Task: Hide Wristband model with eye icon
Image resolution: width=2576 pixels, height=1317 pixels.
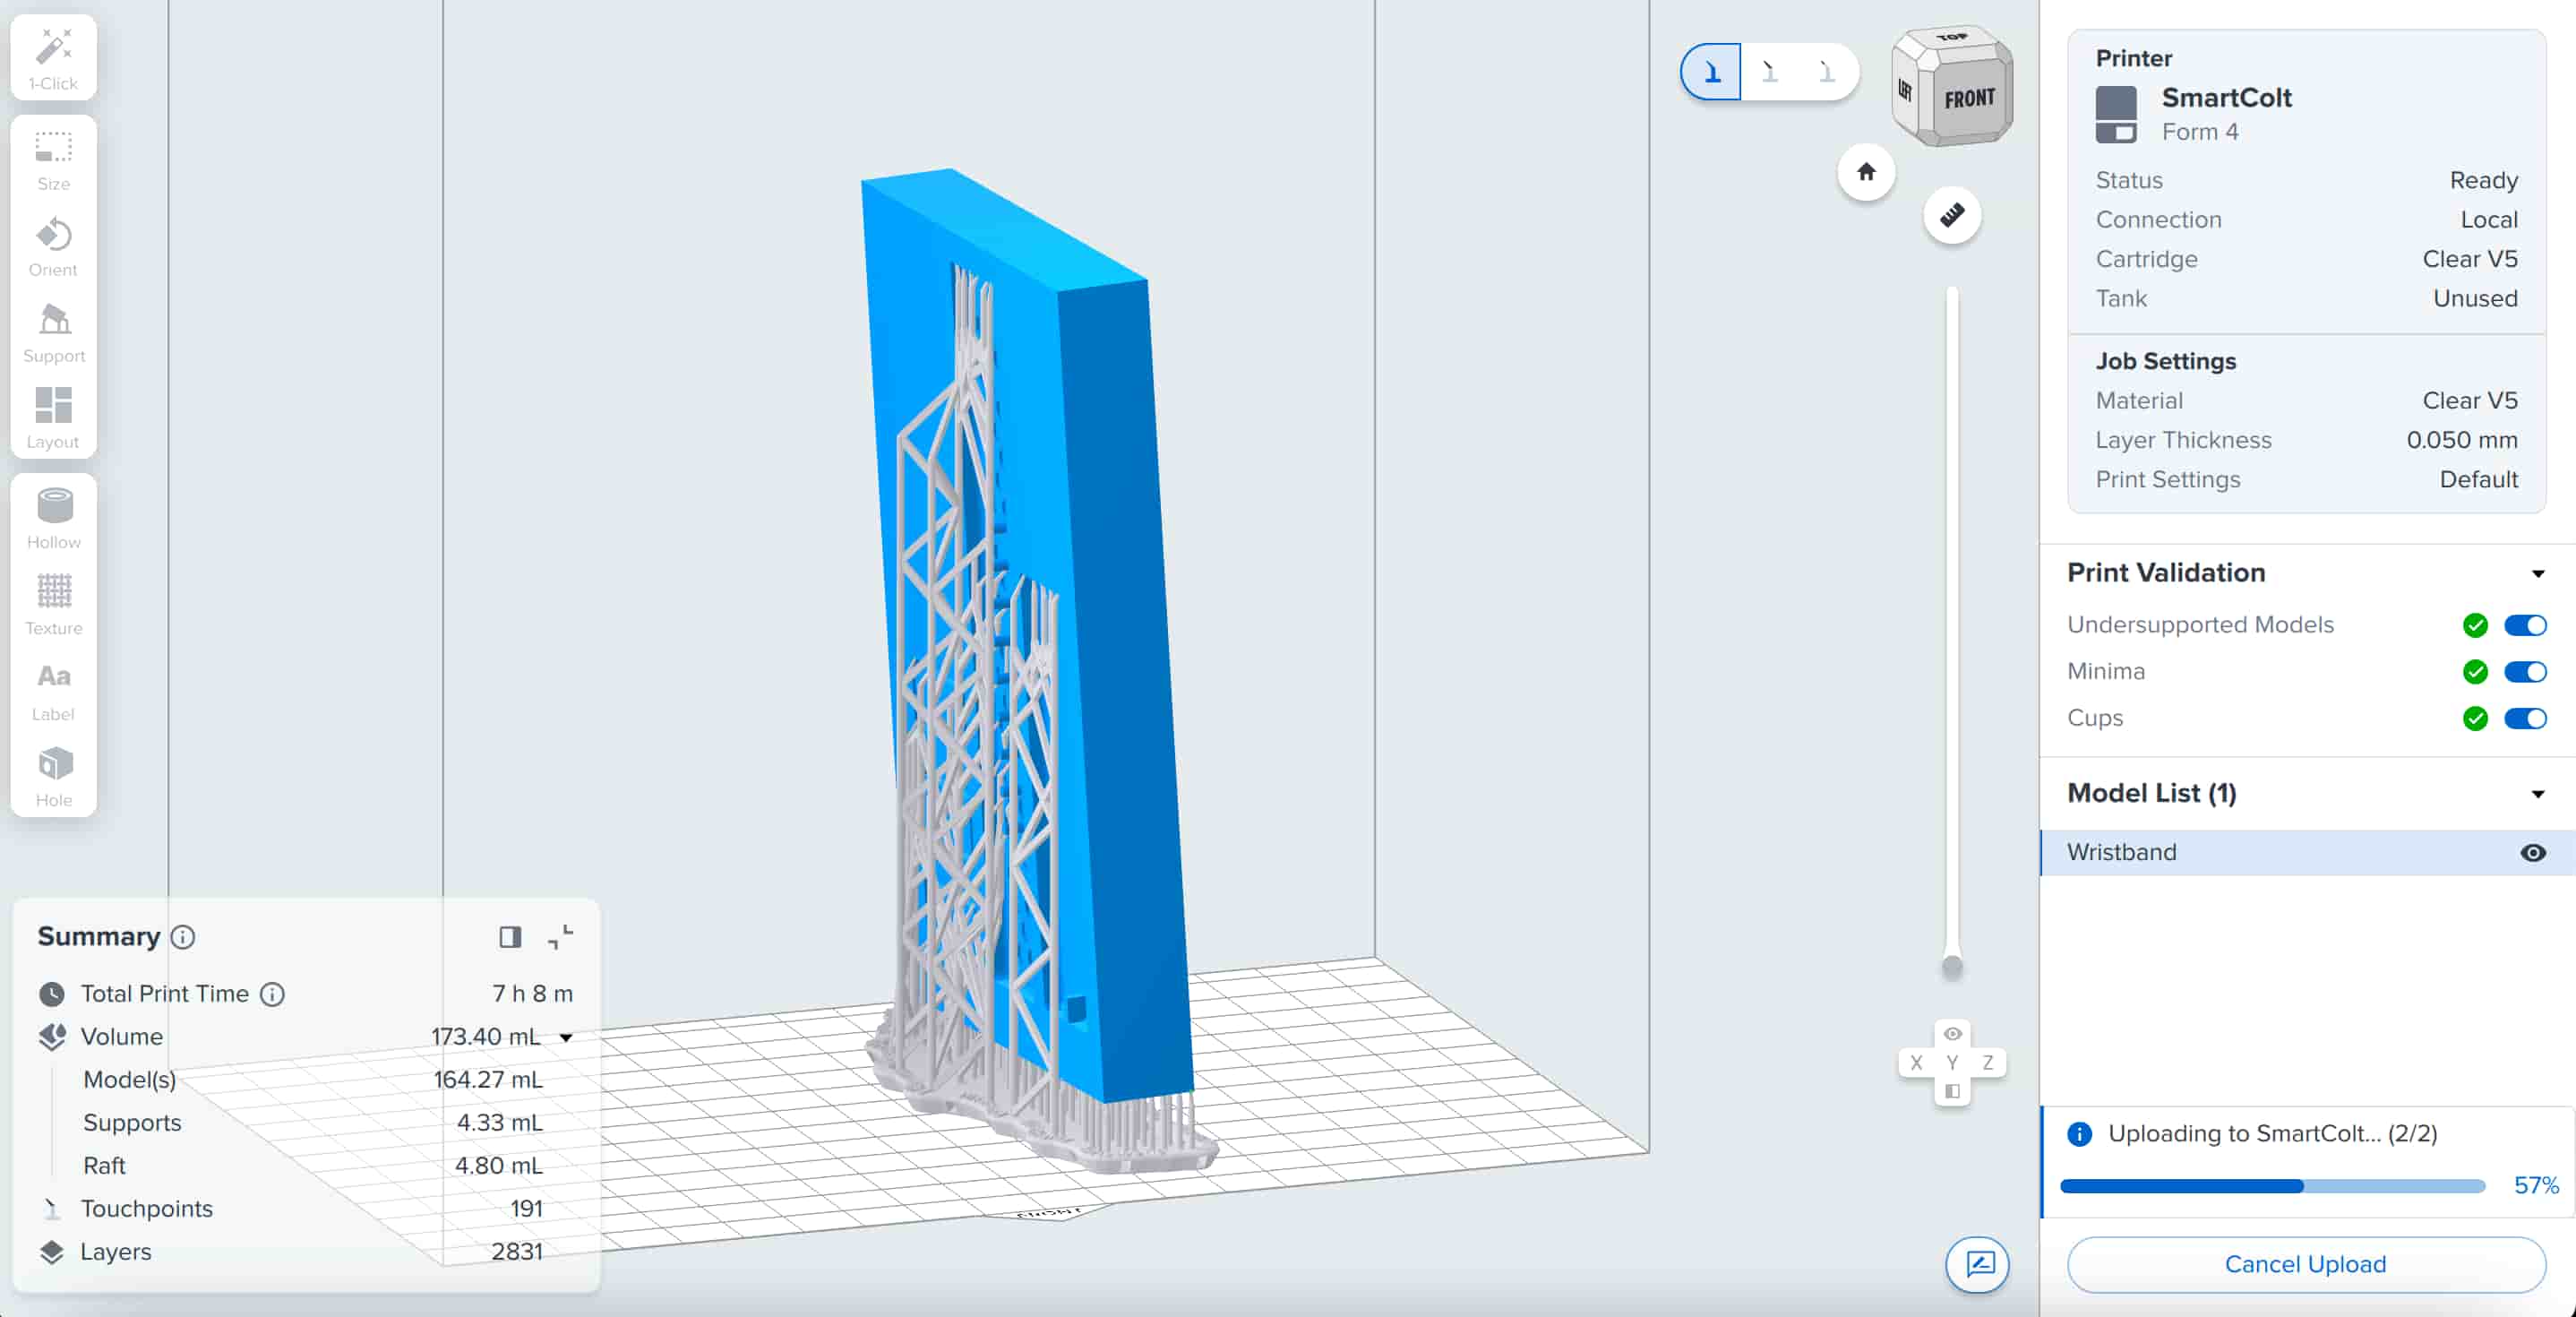Action: click(x=2532, y=853)
